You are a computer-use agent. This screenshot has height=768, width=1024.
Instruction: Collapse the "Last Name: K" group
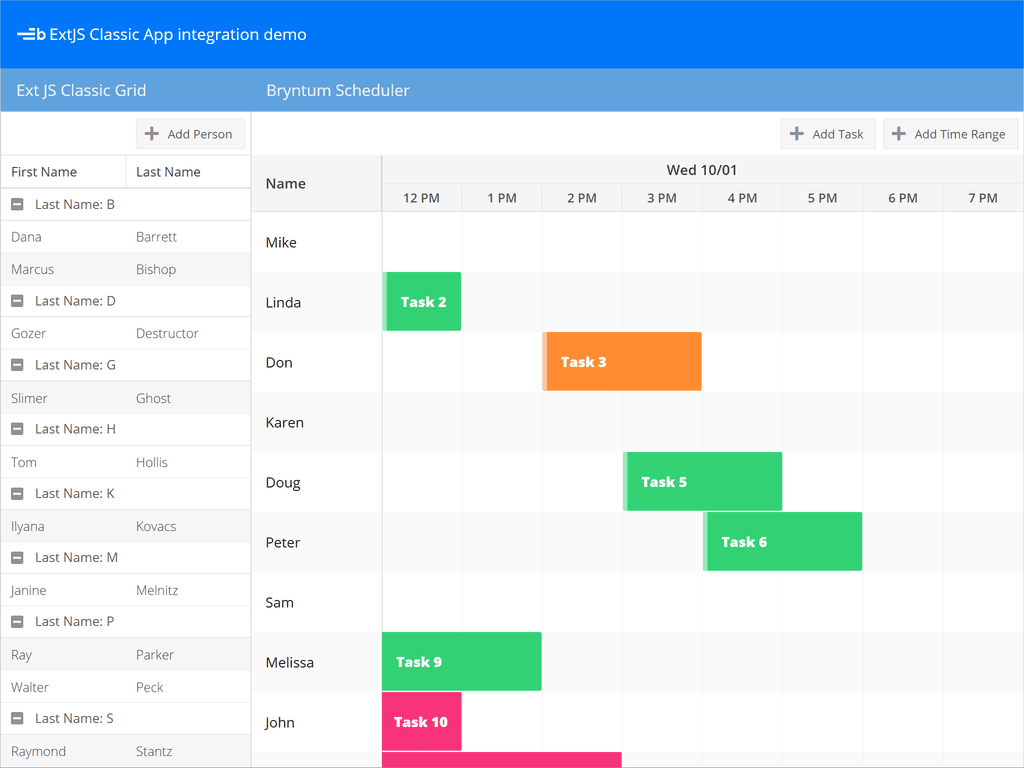pyautogui.click(x=16, y=493)
